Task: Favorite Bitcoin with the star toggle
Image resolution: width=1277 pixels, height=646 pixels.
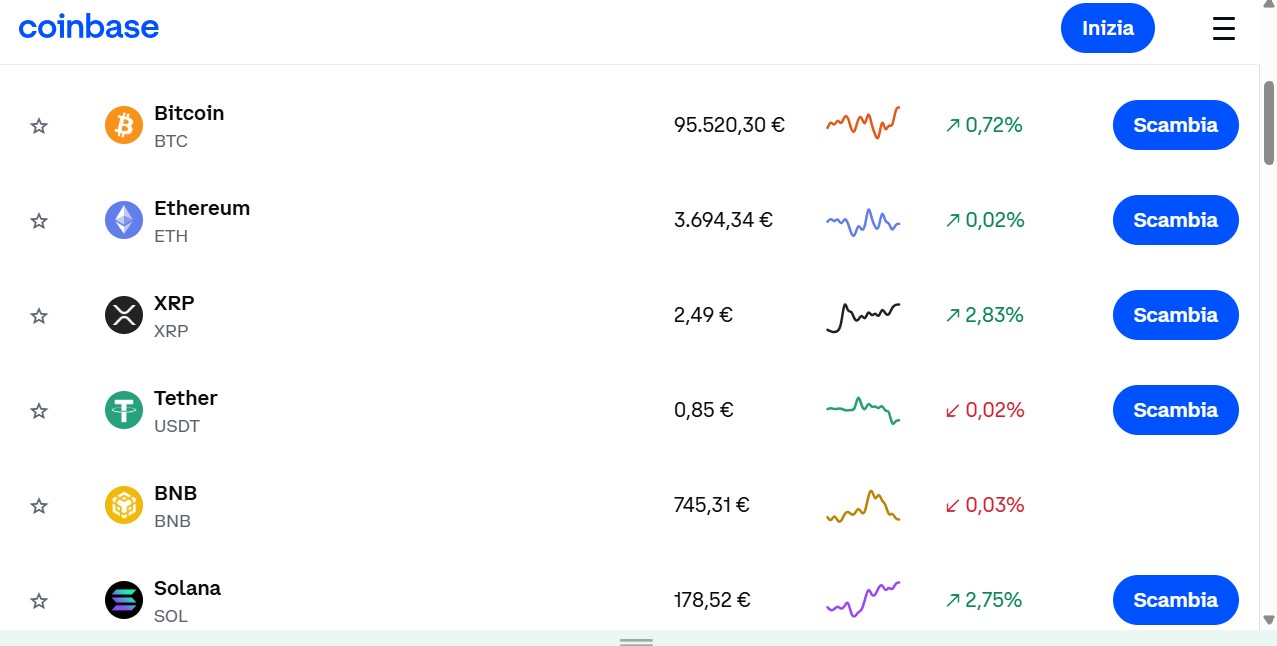Action: click(x=38, y=124)
